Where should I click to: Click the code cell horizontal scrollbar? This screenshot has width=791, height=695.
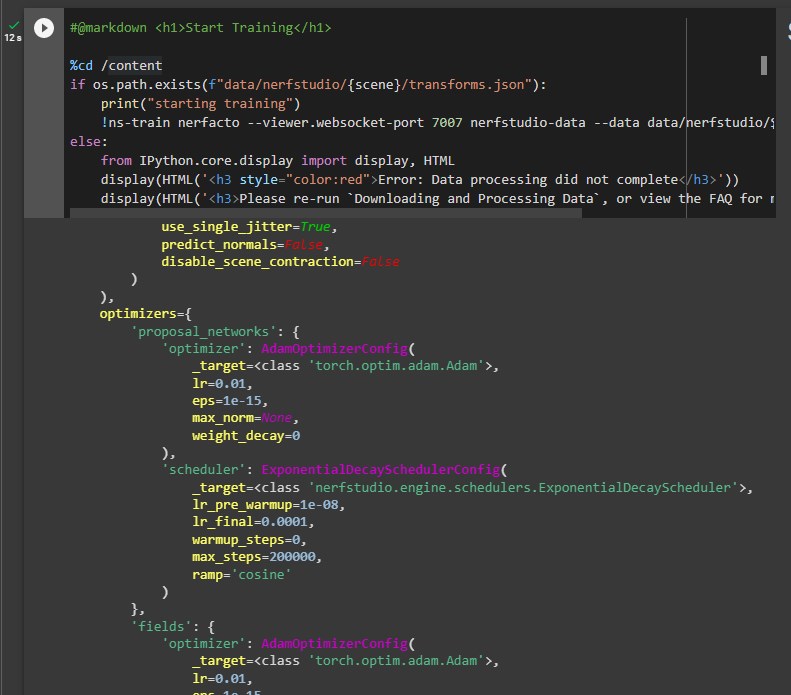[325, 214]
